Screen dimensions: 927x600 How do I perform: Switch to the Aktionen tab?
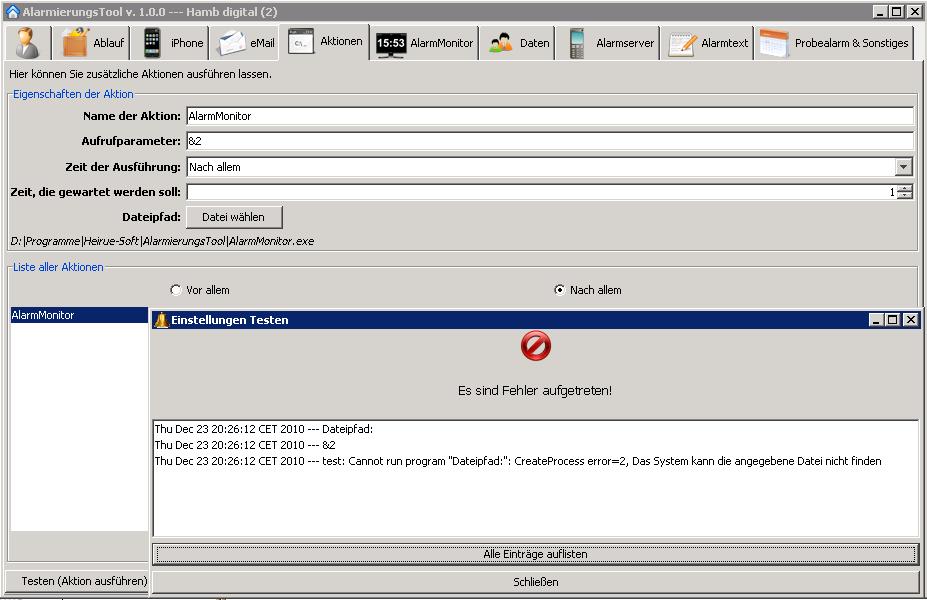326,42
